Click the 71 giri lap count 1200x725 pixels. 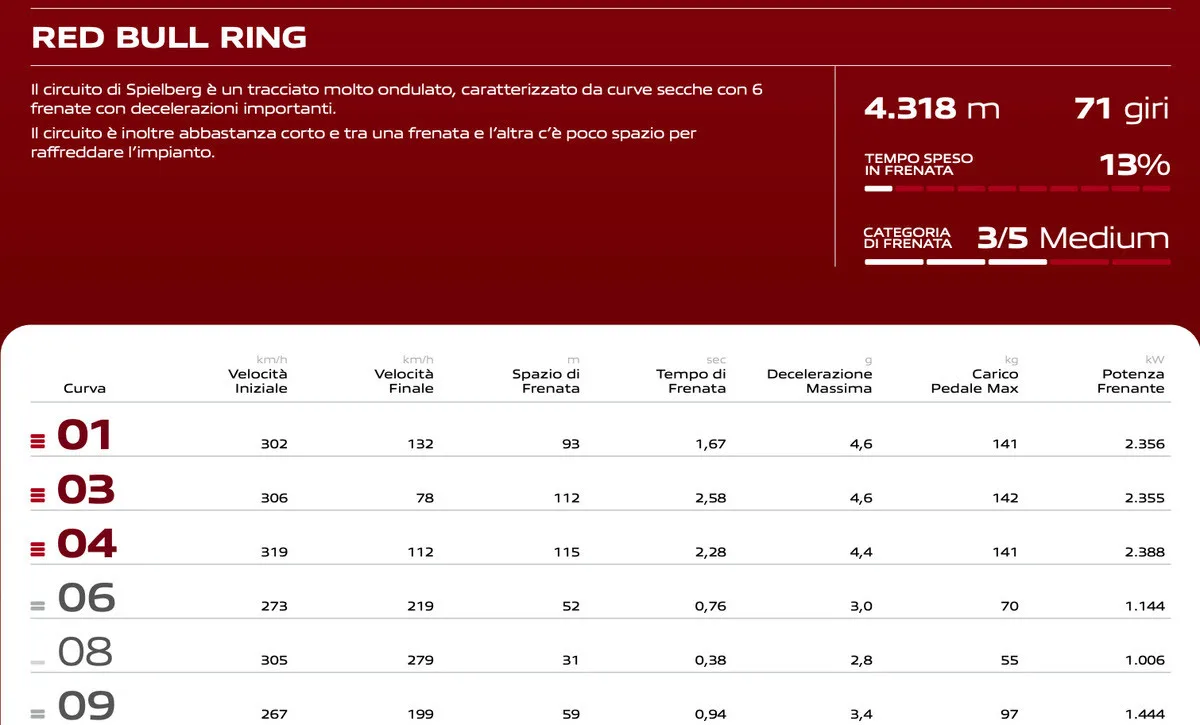1121,109
